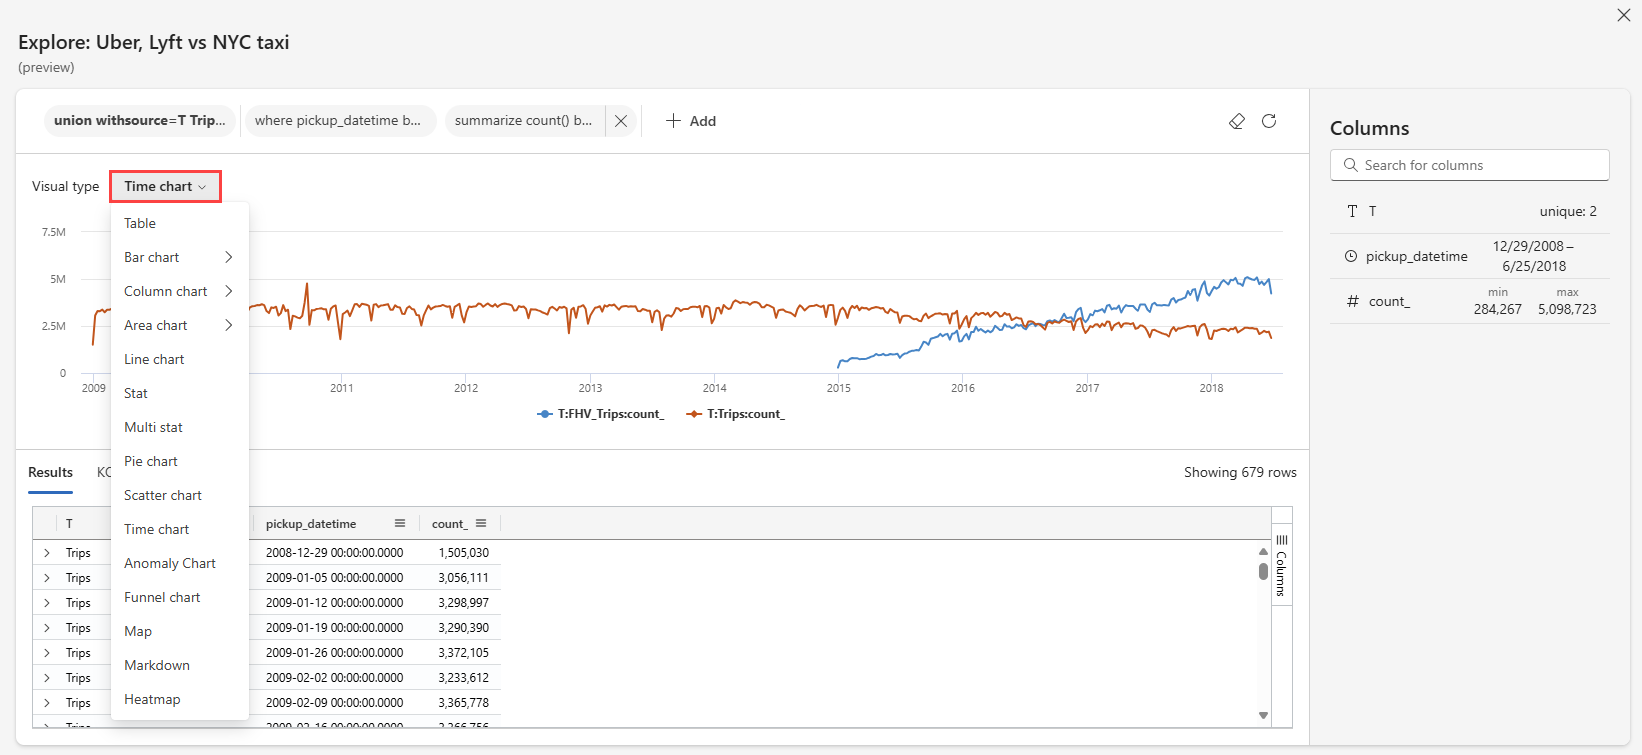
Task: Select Anomaly Chart visual type
Action: [x=170, y=563]
